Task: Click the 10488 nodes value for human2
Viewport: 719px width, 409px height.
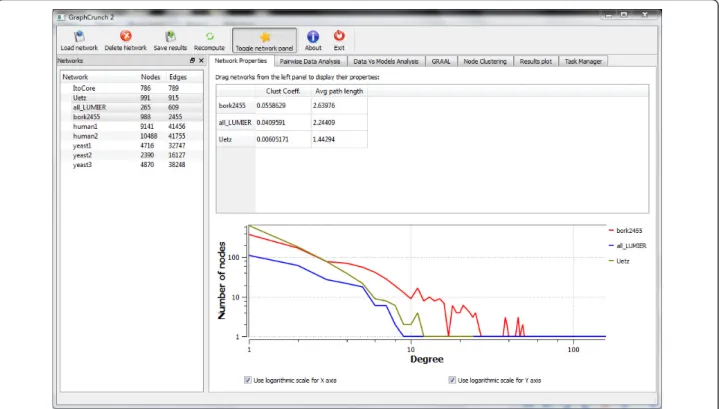Action: (149, 136)
